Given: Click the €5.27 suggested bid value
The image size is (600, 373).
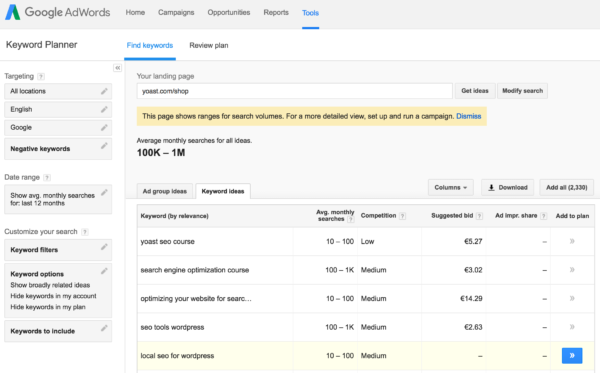Looking at the screenshot, I should 473,241.
